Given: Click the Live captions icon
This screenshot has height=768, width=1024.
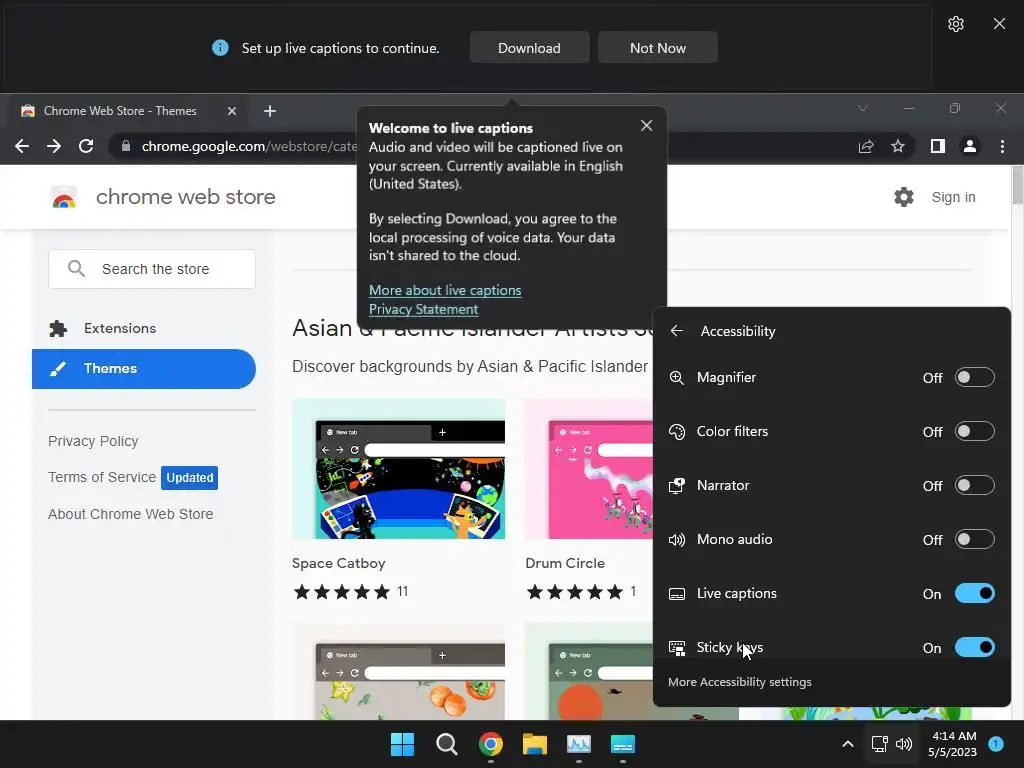Looking at the screenshot, I should pos(677,594).
